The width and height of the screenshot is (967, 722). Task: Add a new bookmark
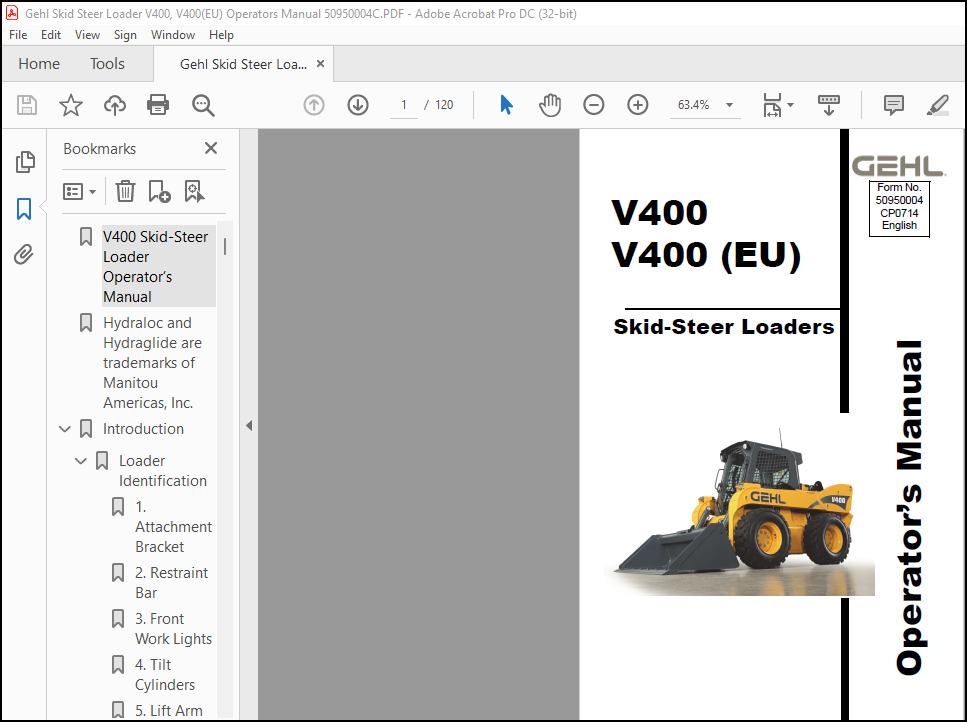(x=159, y=191)
